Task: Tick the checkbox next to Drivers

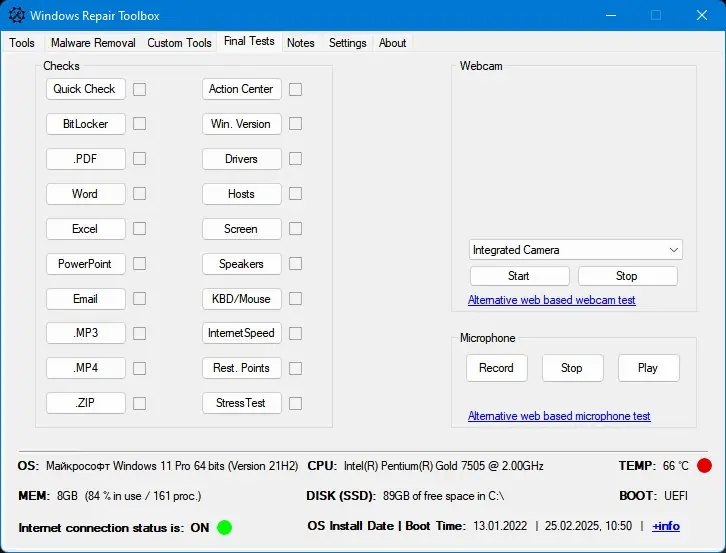Action: [x=295, y=159]
